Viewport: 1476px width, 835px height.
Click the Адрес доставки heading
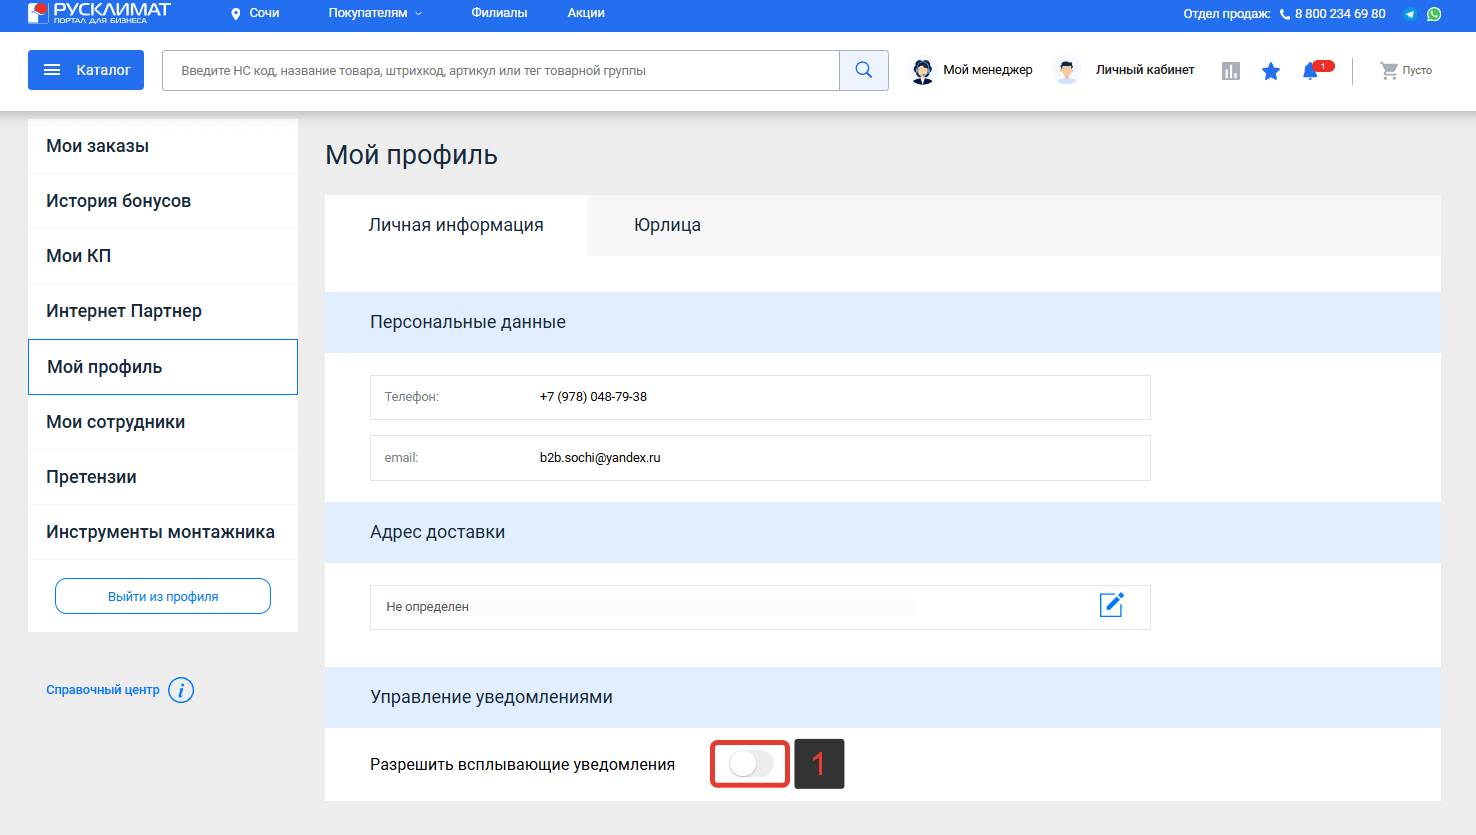(438, 532)
